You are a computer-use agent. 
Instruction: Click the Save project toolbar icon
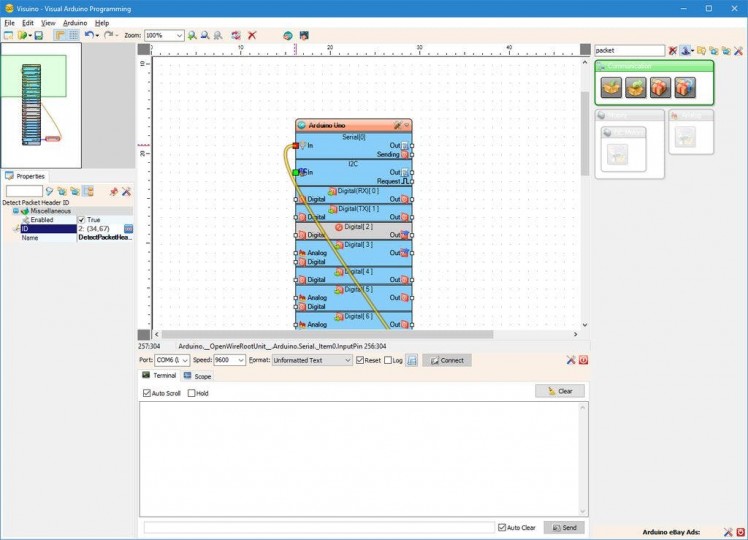[38, 35]
